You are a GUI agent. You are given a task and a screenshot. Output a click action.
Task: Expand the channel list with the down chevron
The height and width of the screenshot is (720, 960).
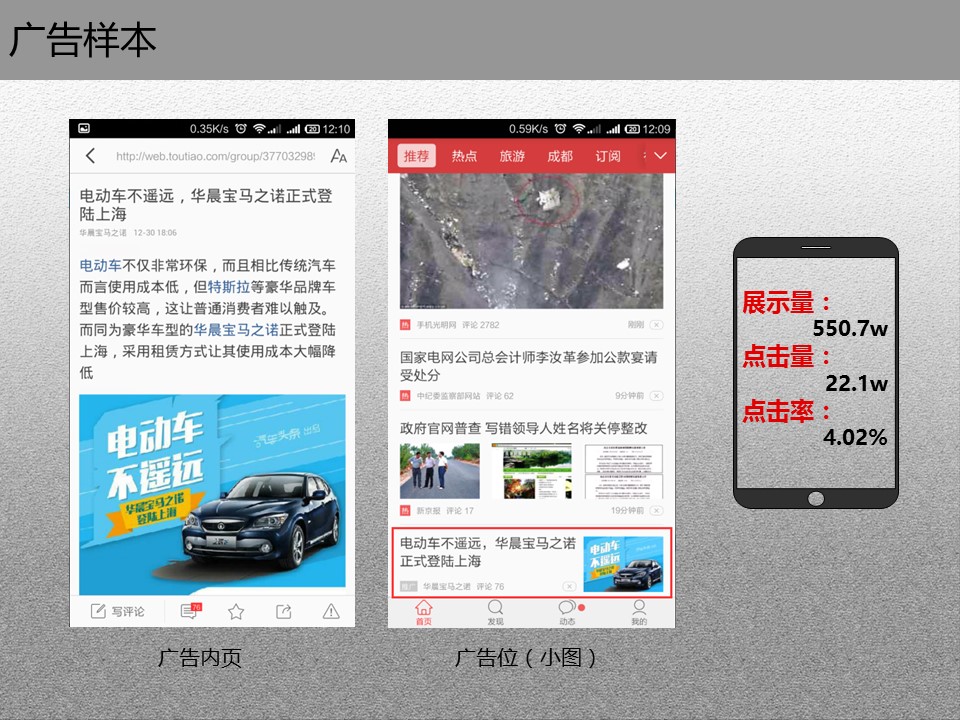660,156
